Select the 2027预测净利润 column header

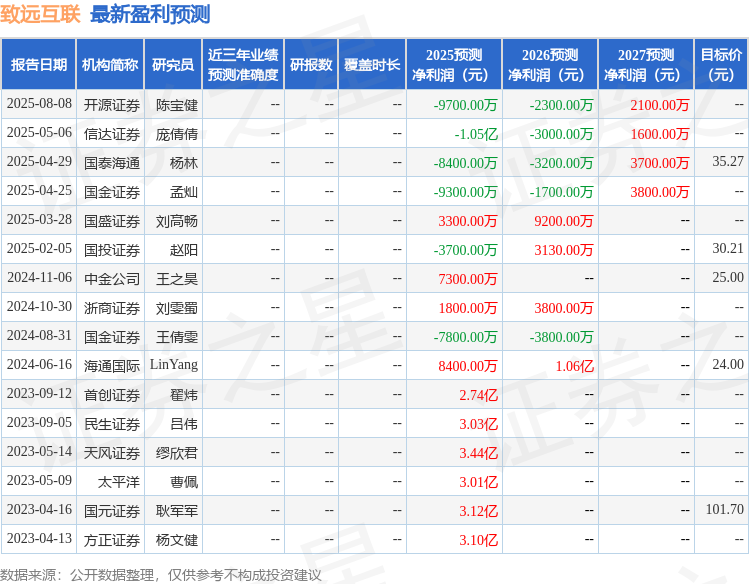click(646, 64)
